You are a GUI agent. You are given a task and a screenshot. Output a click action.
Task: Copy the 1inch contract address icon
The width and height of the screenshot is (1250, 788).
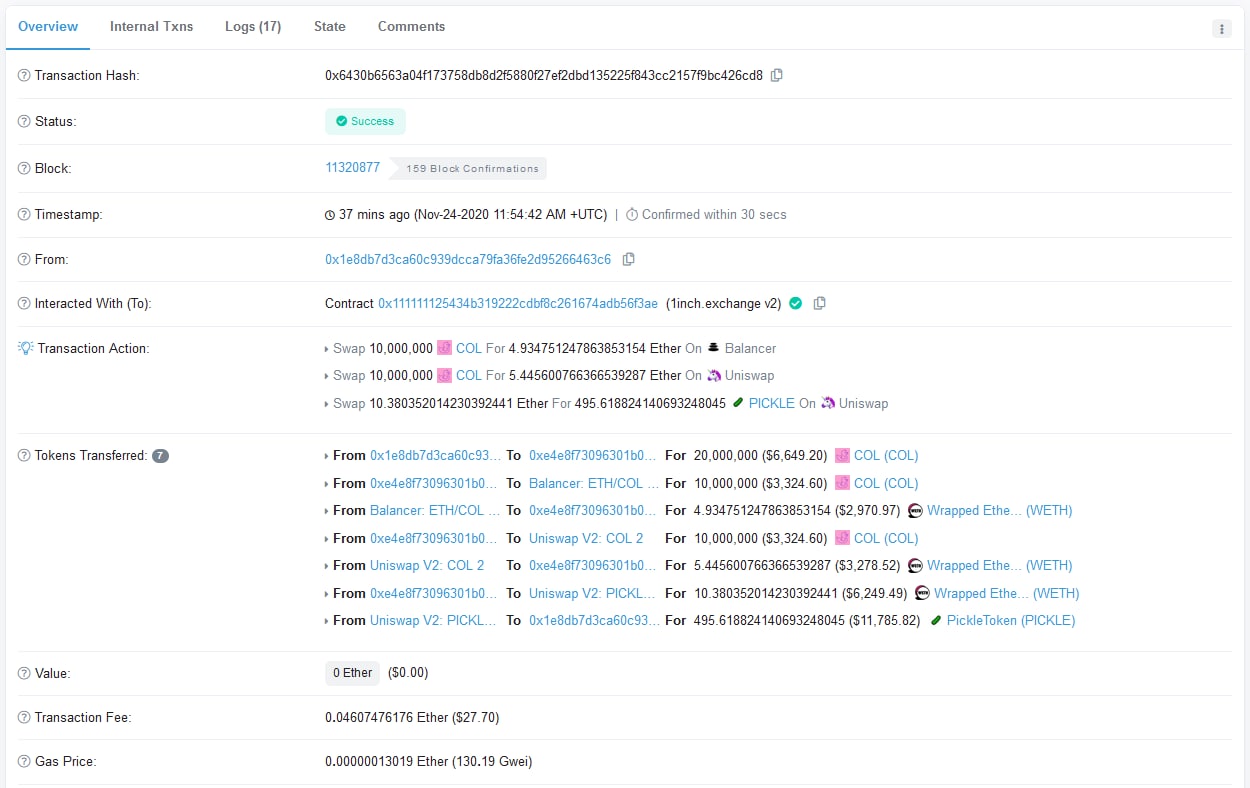[x=819, y=303]
